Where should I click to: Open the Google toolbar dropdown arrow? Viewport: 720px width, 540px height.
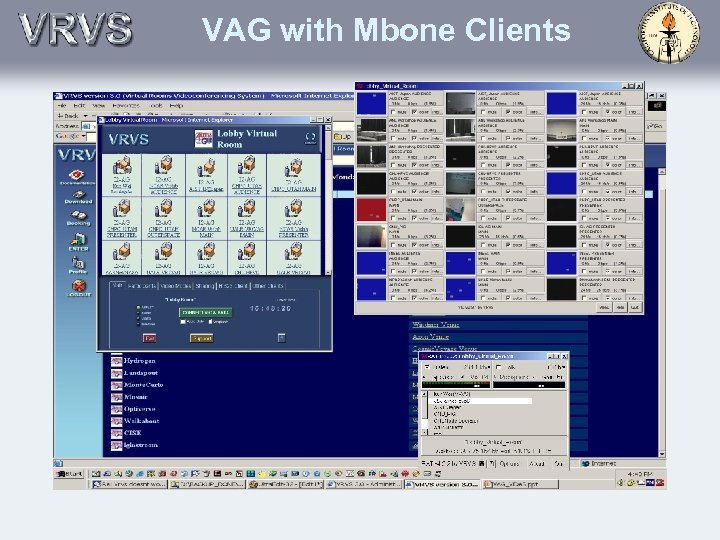(84, 136)
